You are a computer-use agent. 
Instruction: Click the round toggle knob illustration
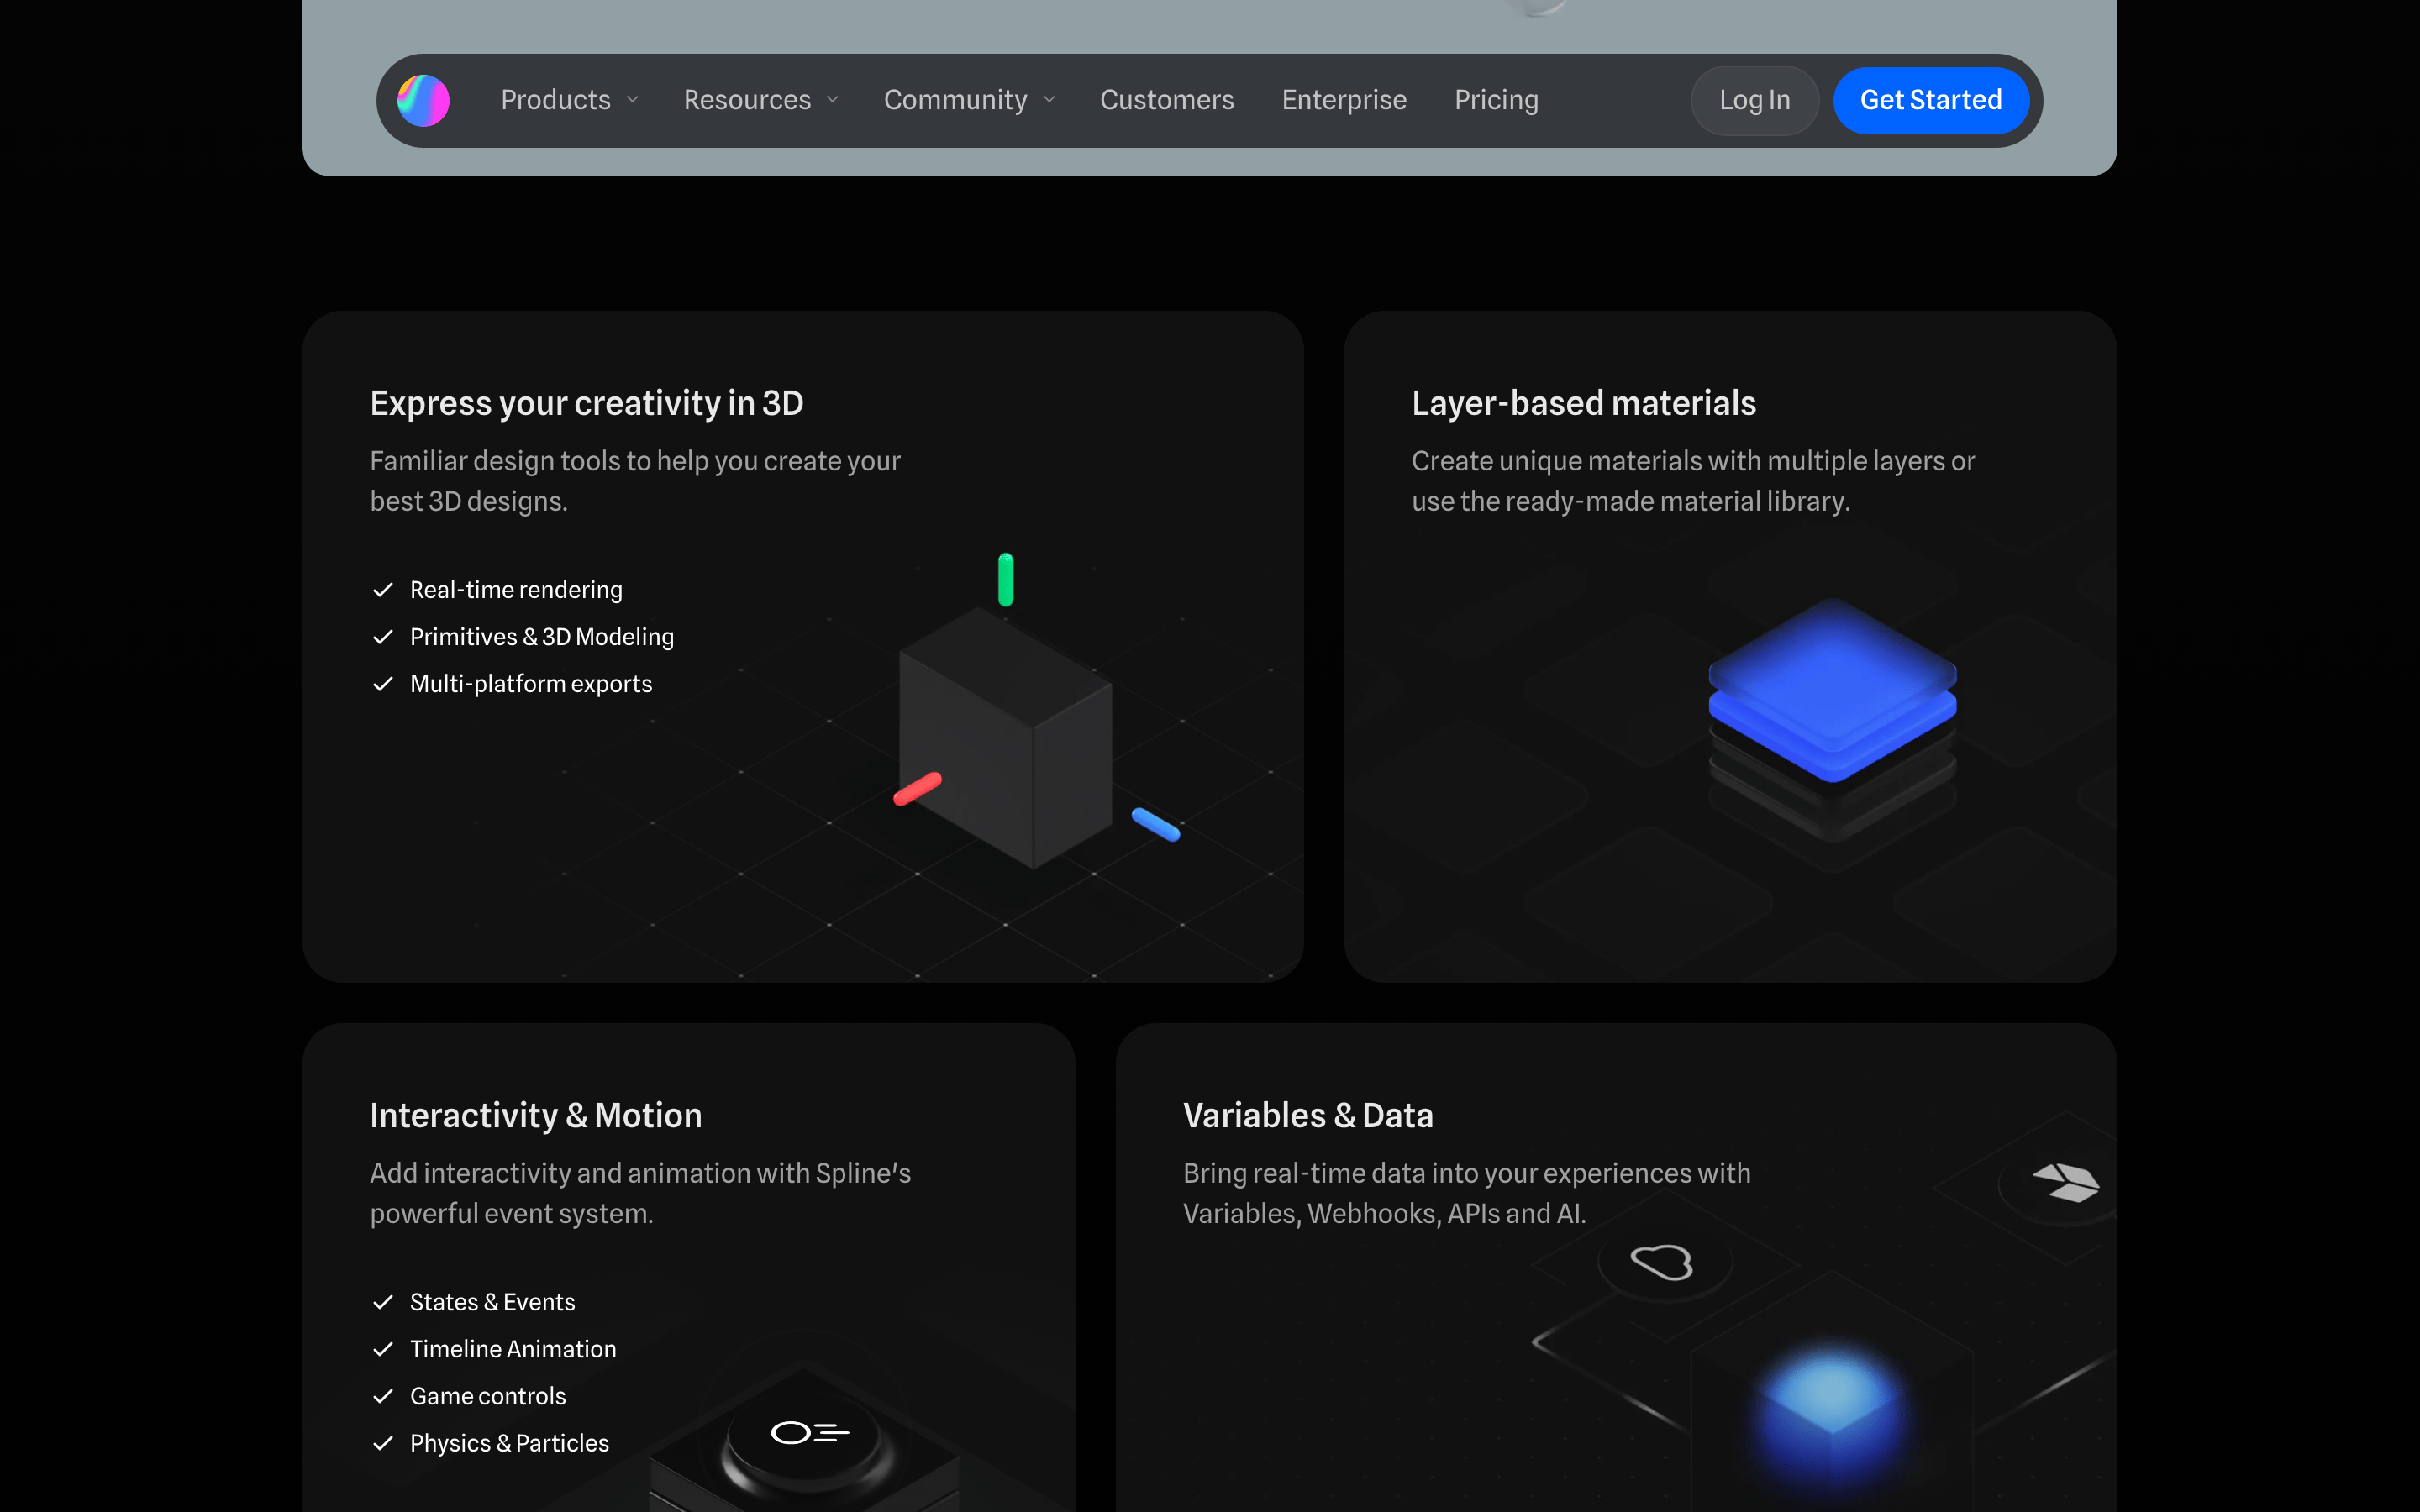coord(807,1440)
